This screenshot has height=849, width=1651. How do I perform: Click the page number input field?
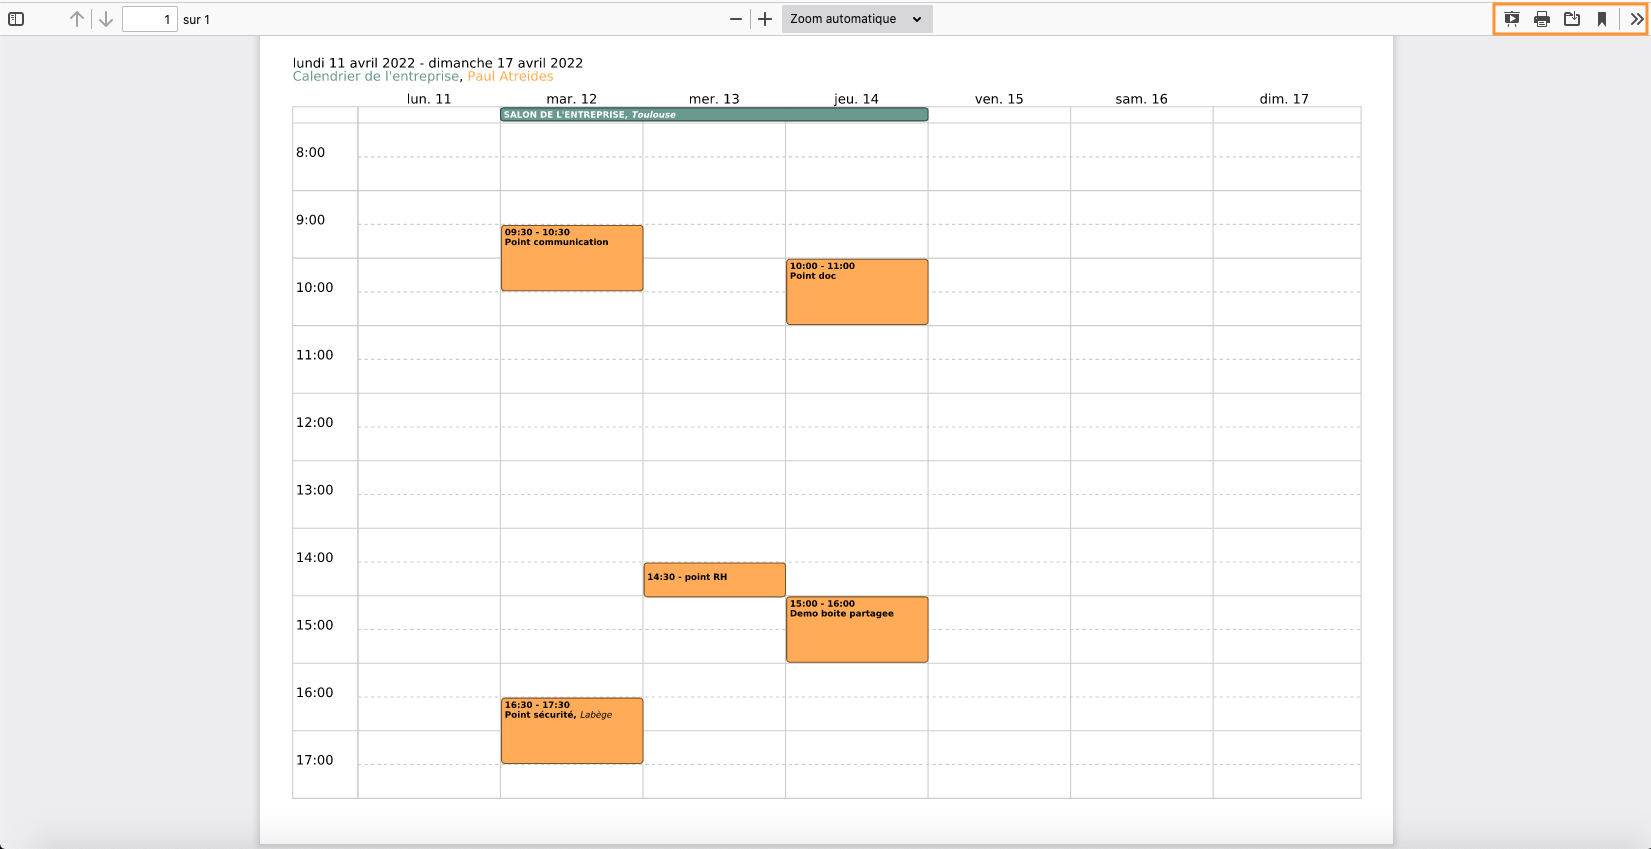click(x=149, y=19)
